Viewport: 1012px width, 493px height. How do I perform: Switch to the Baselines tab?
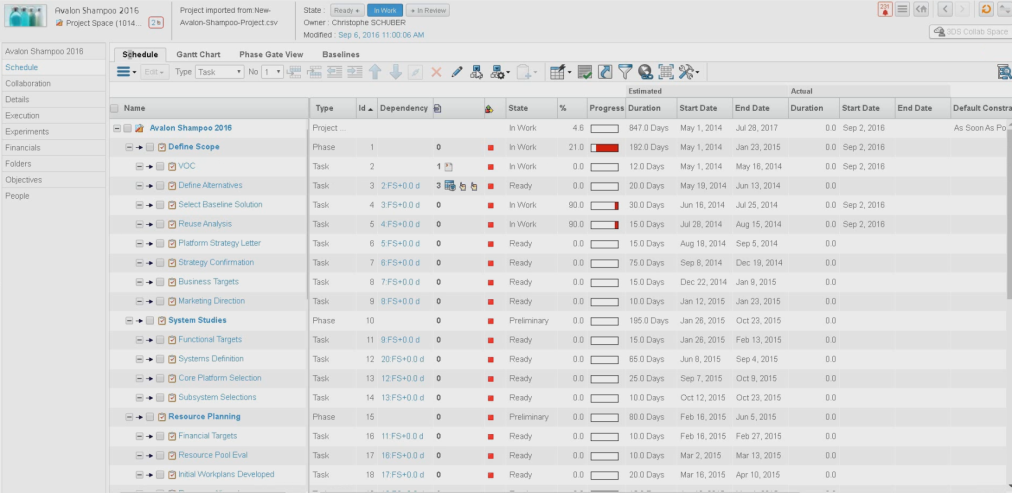click(341, 55)
